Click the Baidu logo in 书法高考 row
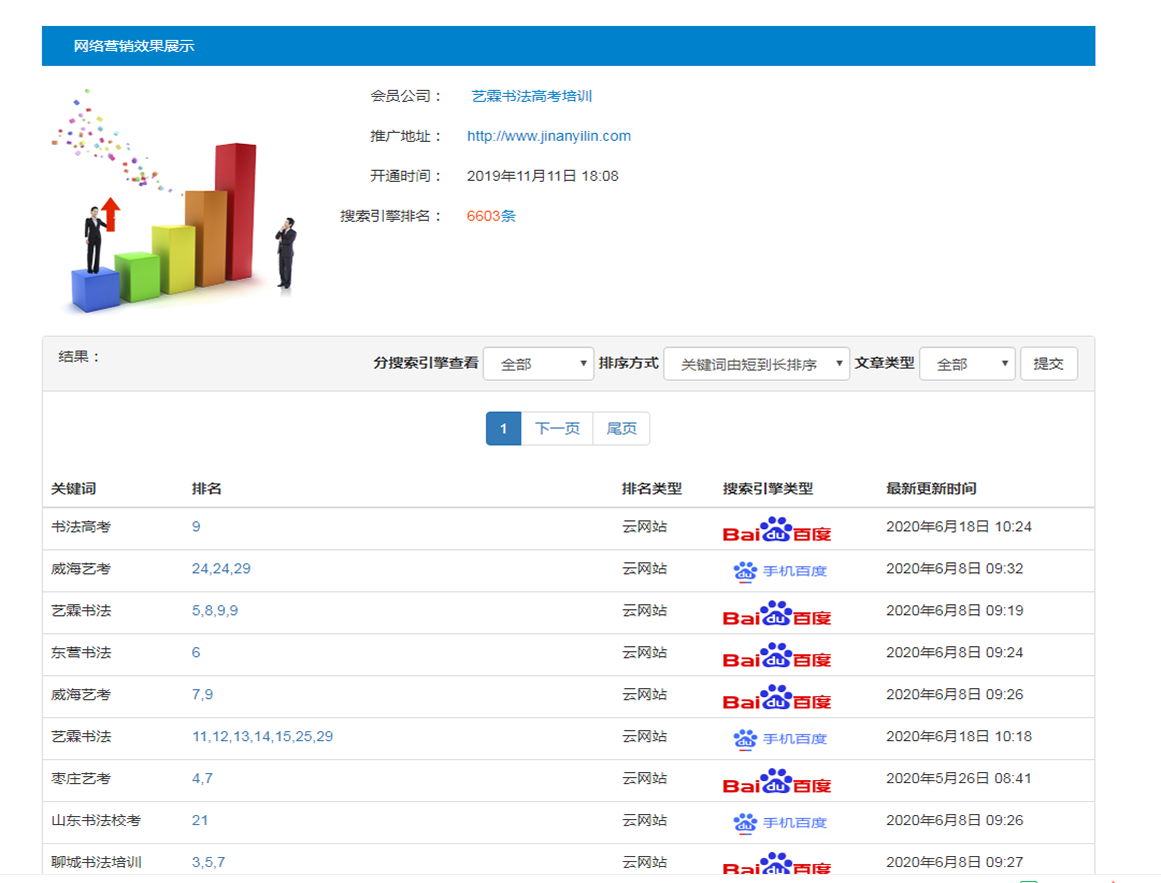1161x883 pixels. point(777,529)
